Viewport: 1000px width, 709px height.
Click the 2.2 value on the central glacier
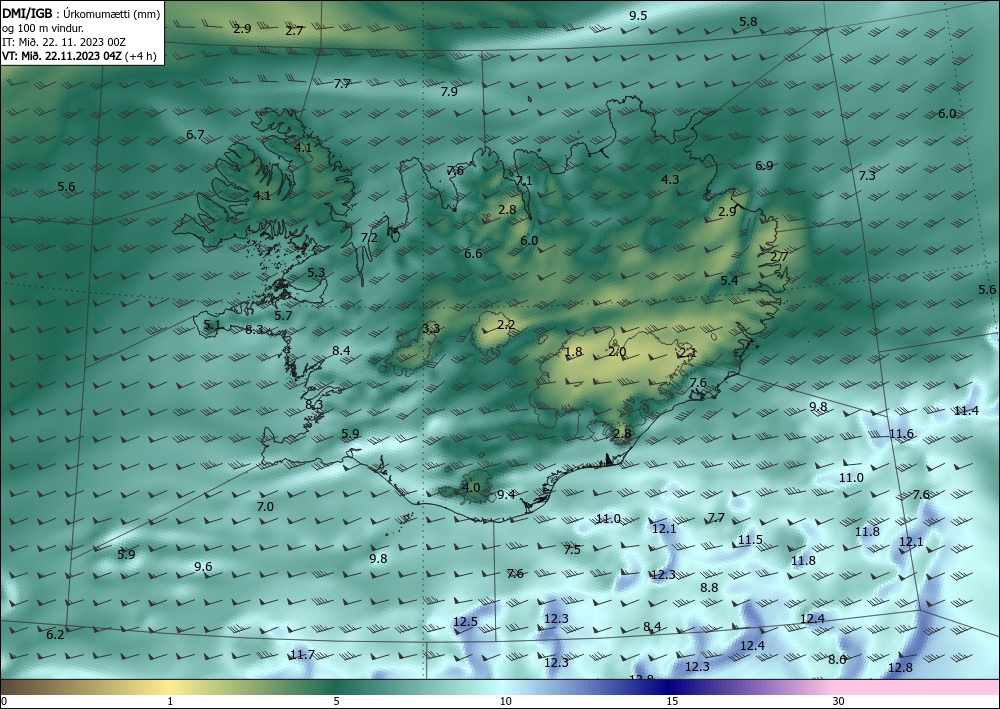pos(506,325)
